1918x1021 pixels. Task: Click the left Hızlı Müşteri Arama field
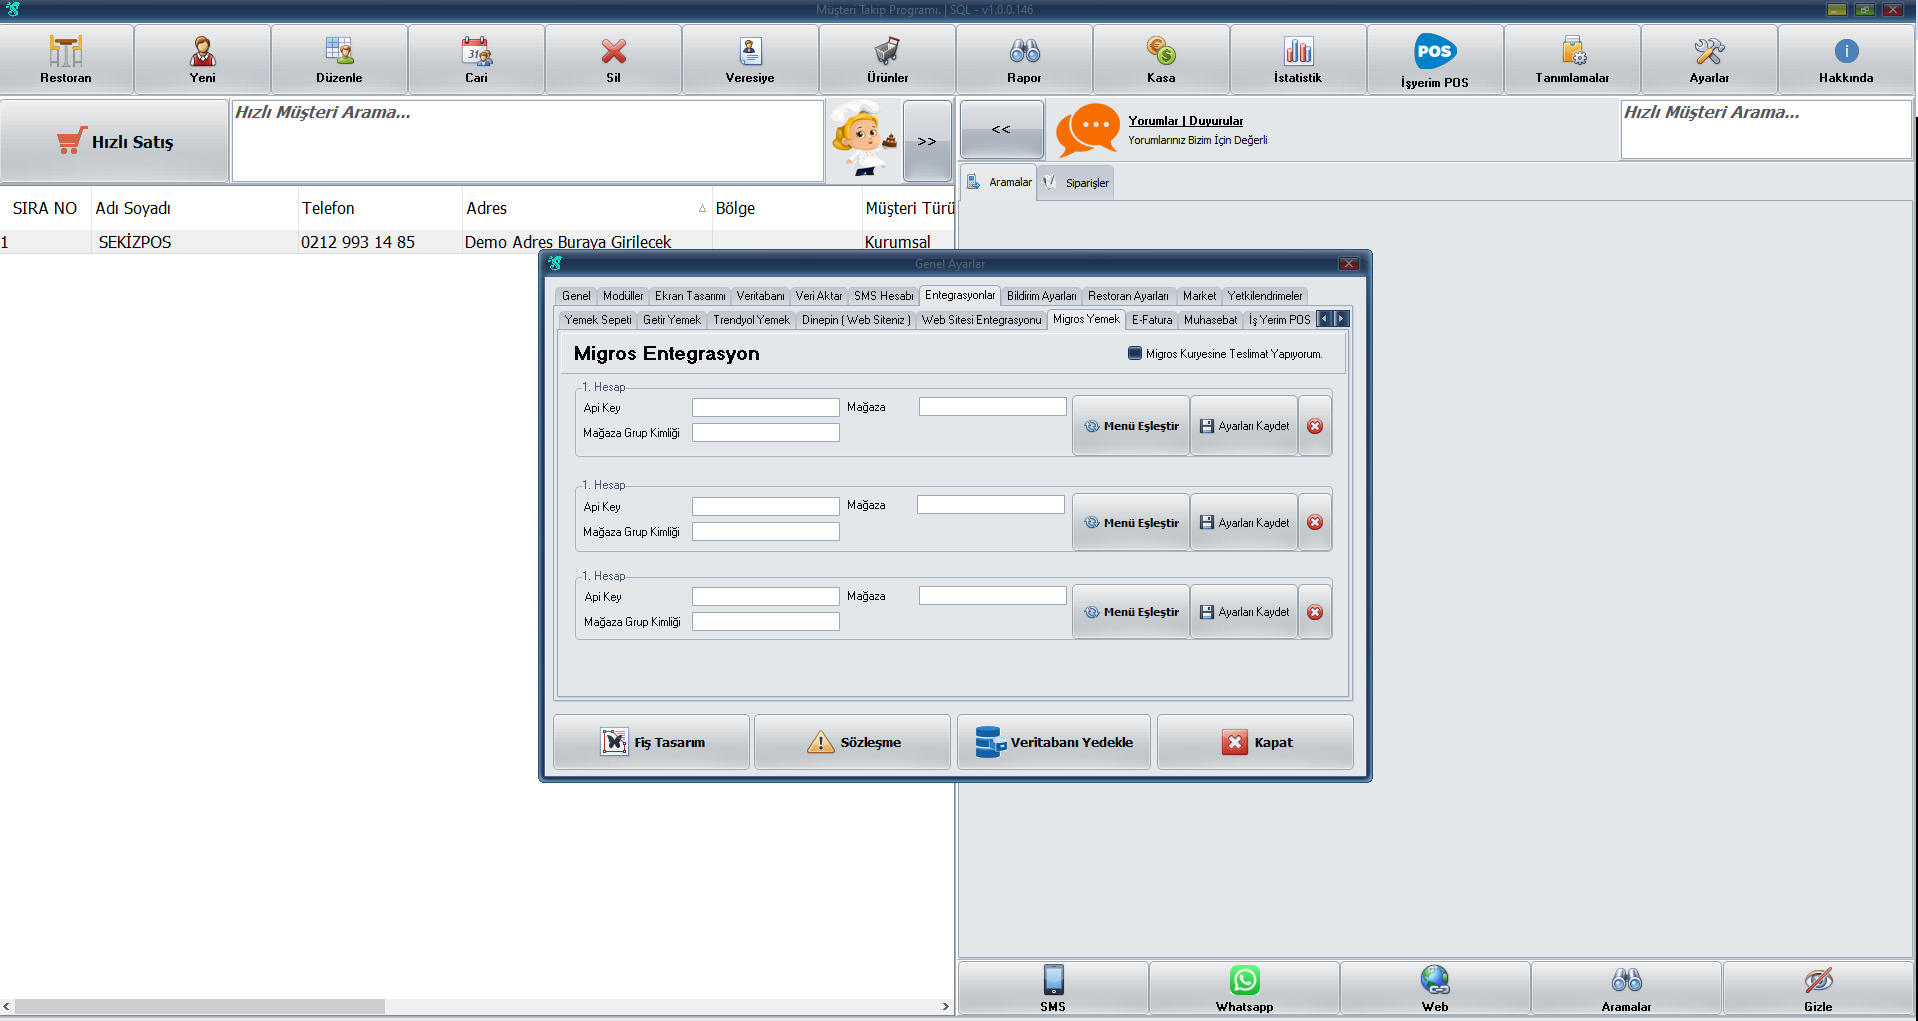click(528, 141)
